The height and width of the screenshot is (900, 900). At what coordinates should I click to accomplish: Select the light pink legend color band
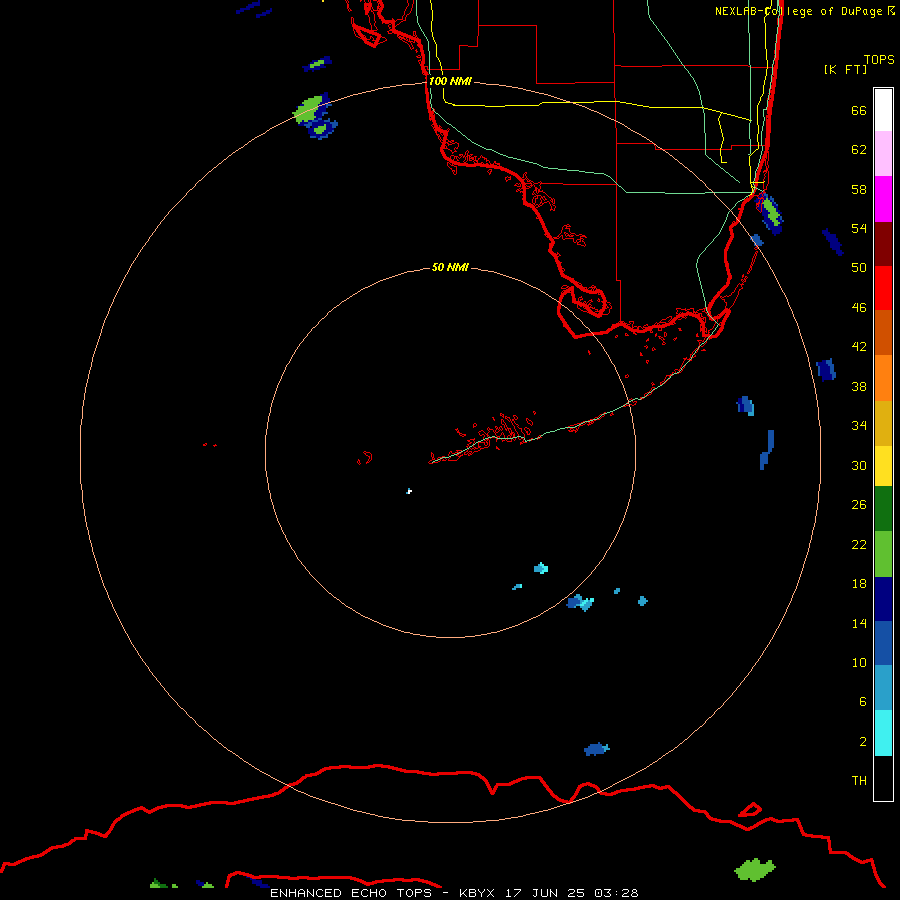pyautogui.click(x=883, y=154)
